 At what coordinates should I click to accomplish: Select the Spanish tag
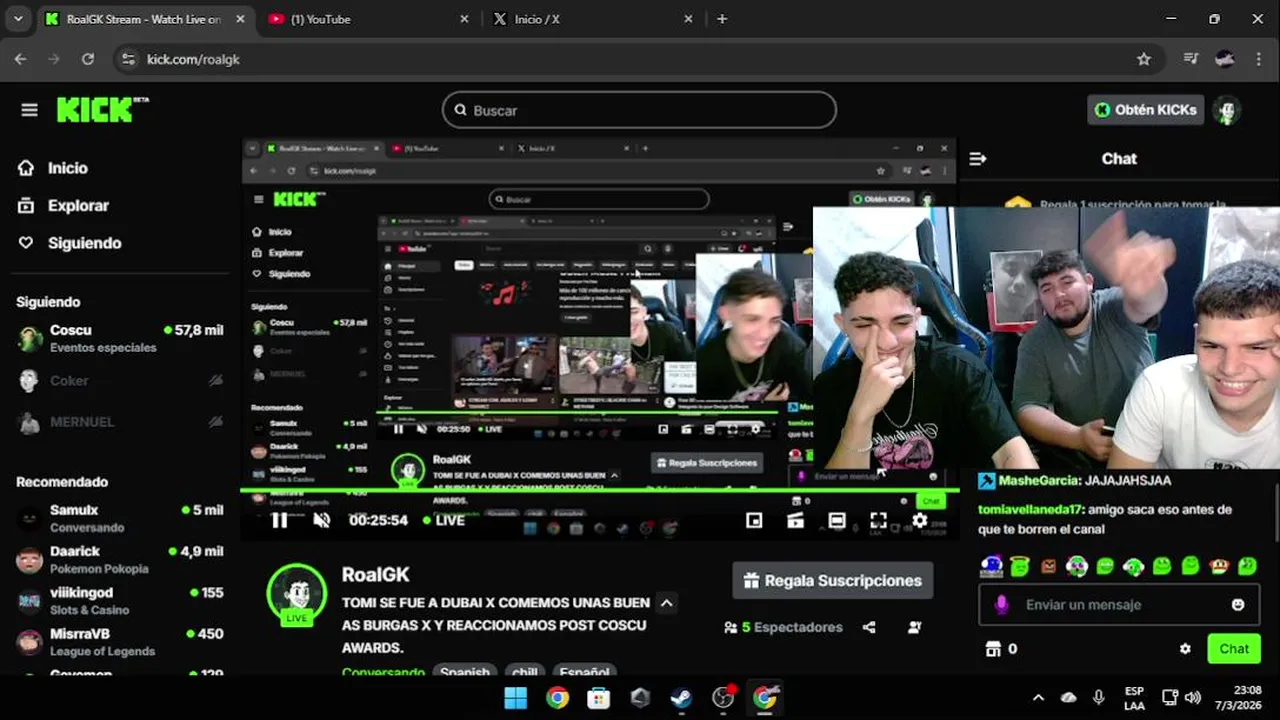click(x=465, y=672)
